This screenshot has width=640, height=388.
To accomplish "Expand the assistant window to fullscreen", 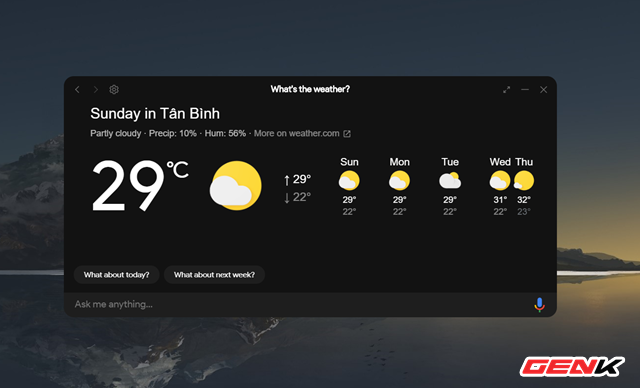I will [507, 89].
